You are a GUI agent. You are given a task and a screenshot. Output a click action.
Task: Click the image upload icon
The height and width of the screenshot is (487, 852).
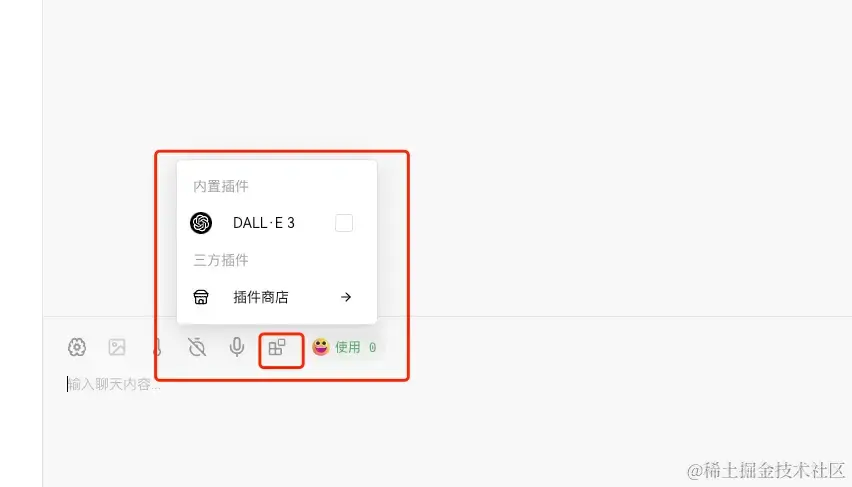coord(117,347)
